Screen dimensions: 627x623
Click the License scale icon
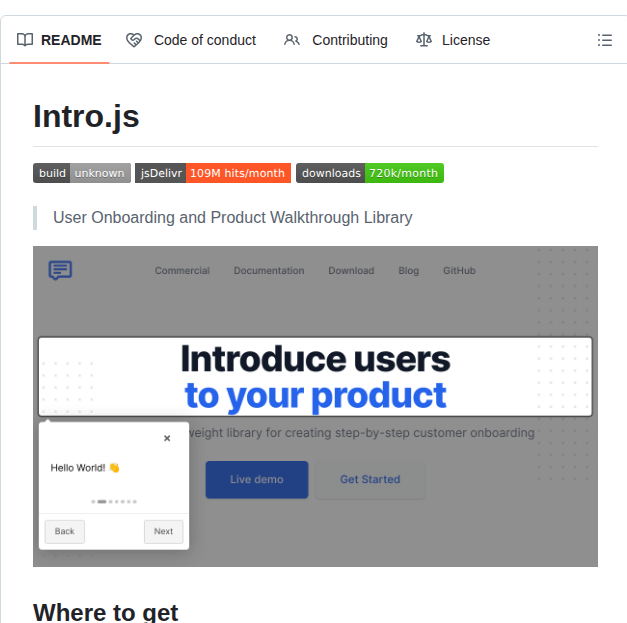424,40
